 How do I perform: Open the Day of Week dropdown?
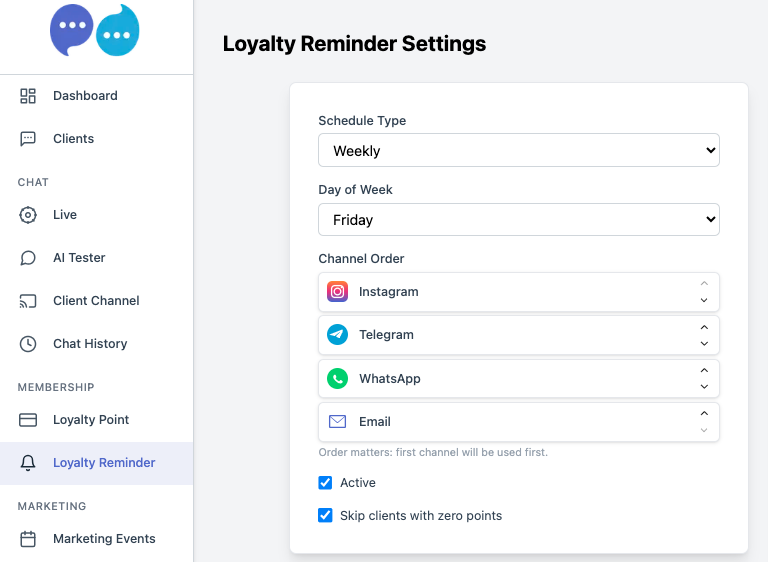[519, 220]
